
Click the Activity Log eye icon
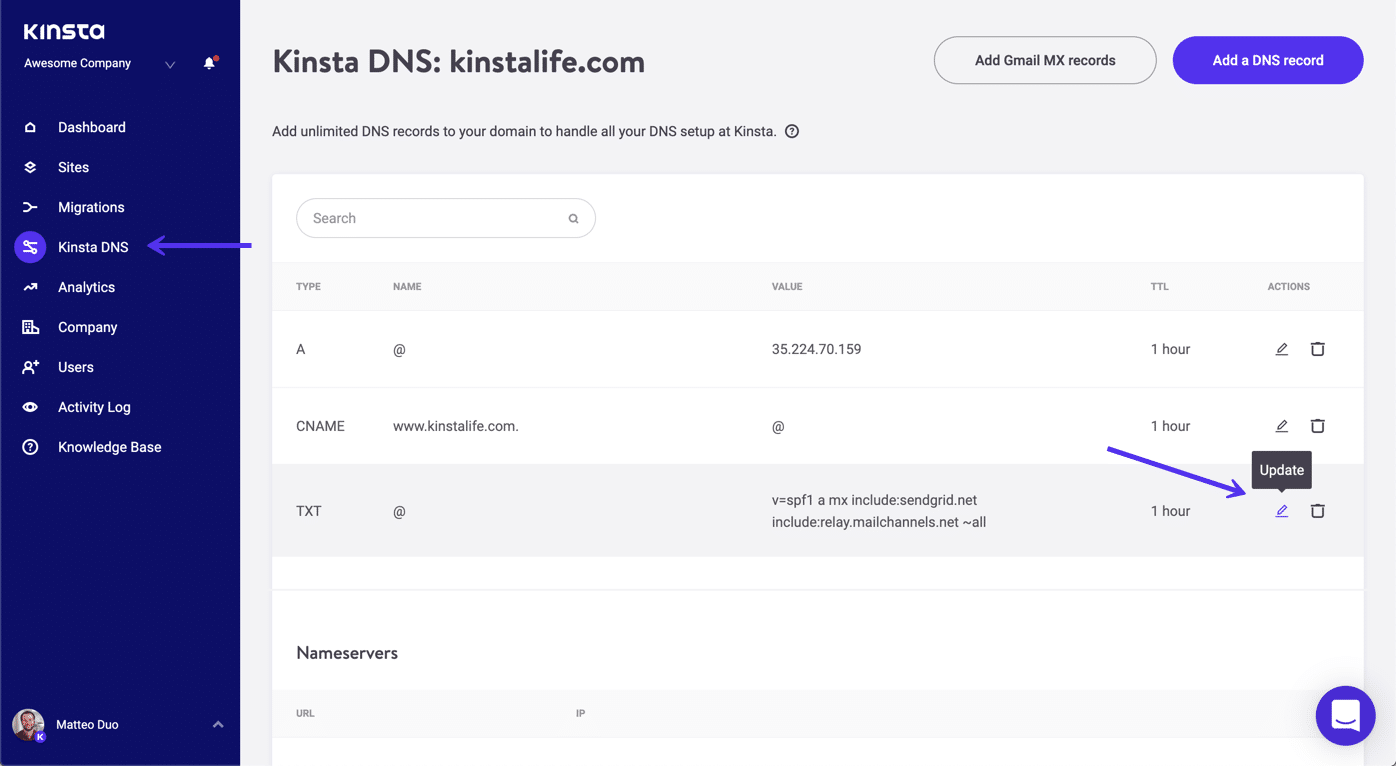pyautogui.click(x=30, y=407)
